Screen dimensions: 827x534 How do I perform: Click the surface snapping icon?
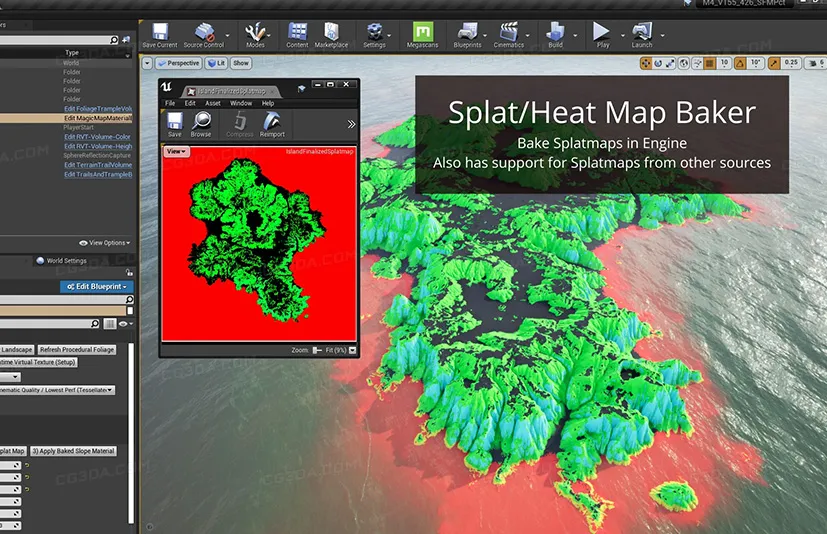[x=697, y=63]
